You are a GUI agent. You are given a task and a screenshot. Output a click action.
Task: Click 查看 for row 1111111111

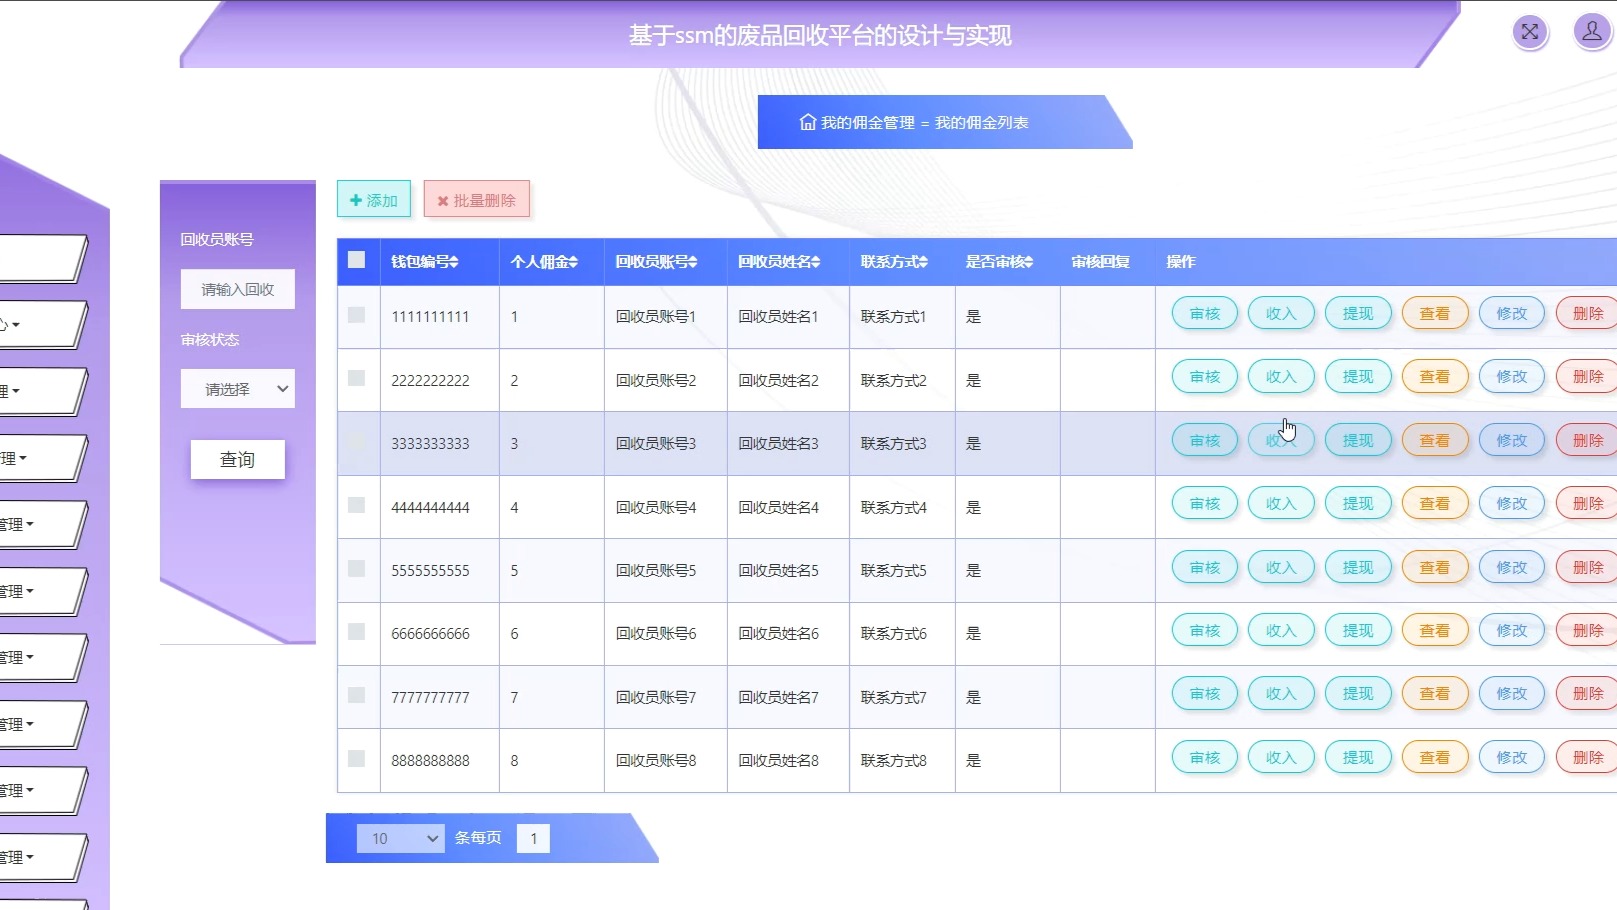[x=1435, y=314]
